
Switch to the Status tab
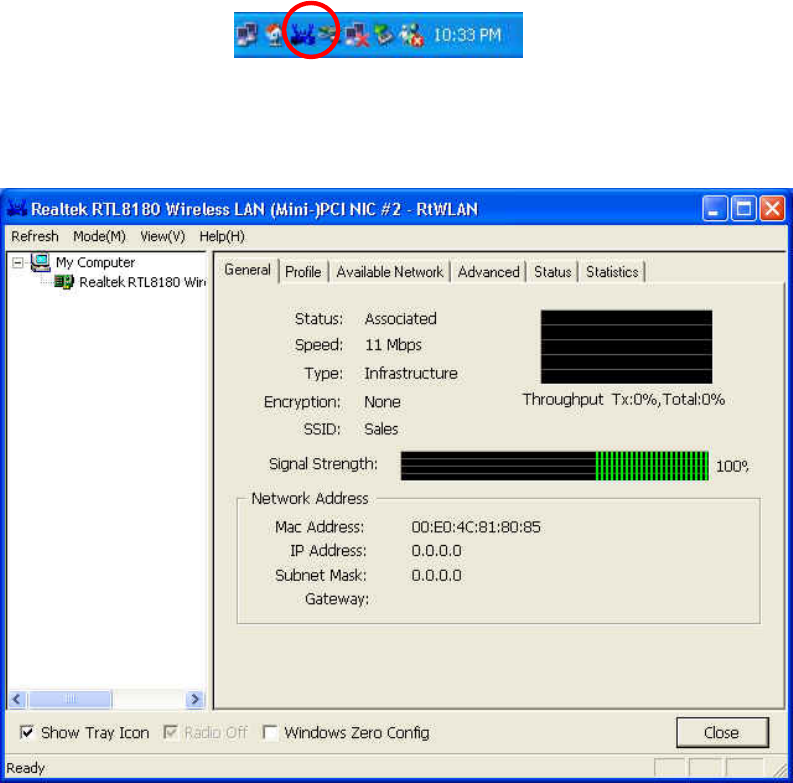[552, 272]
